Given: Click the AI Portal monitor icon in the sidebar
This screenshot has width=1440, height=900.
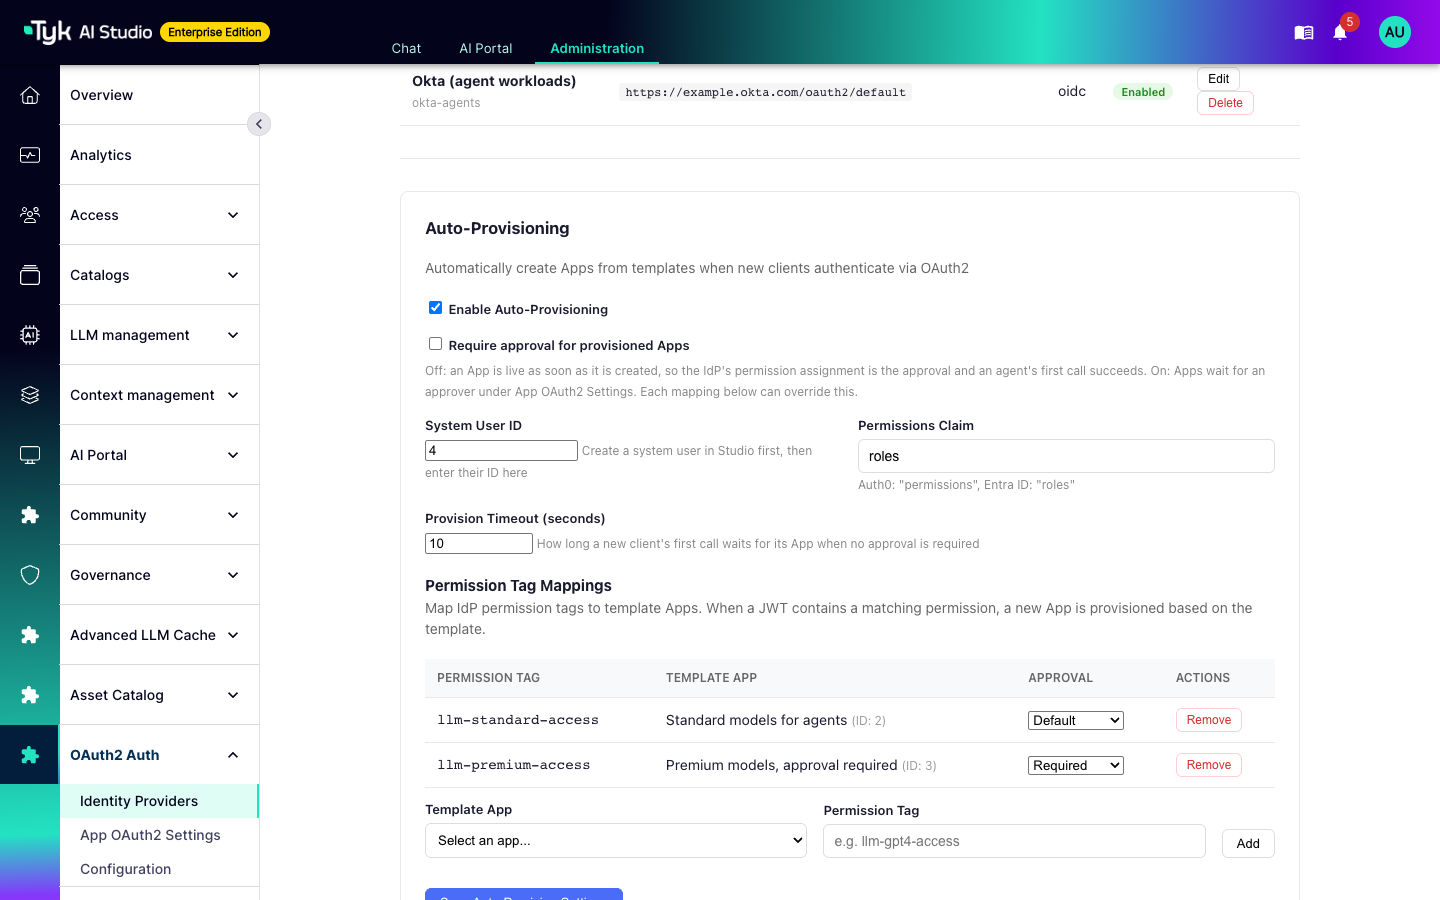Looking at the screenshot, I should 30,455.
